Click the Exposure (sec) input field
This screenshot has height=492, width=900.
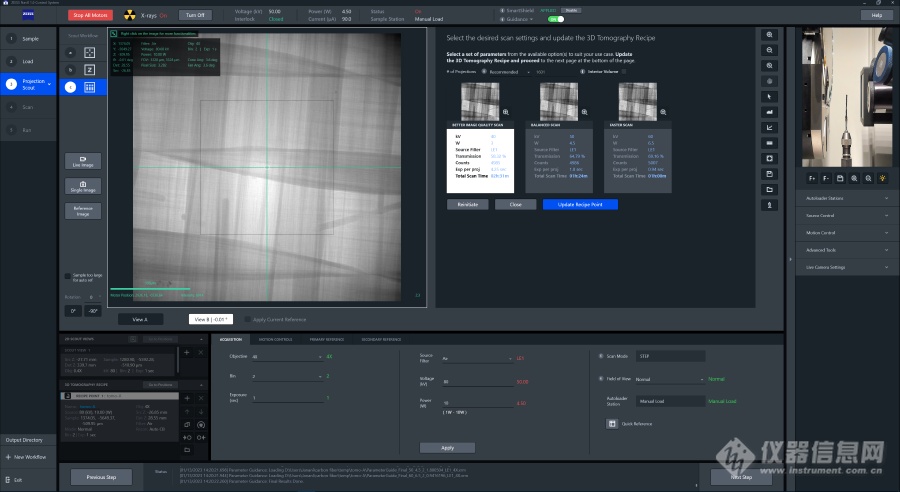[287, 398]
